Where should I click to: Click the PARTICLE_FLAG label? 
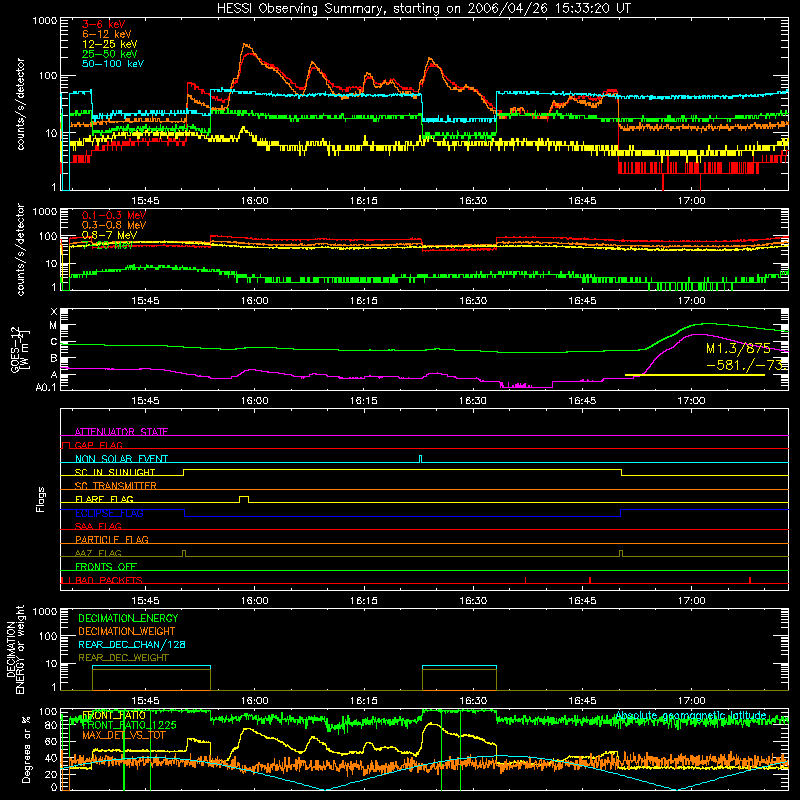(112, 539)
